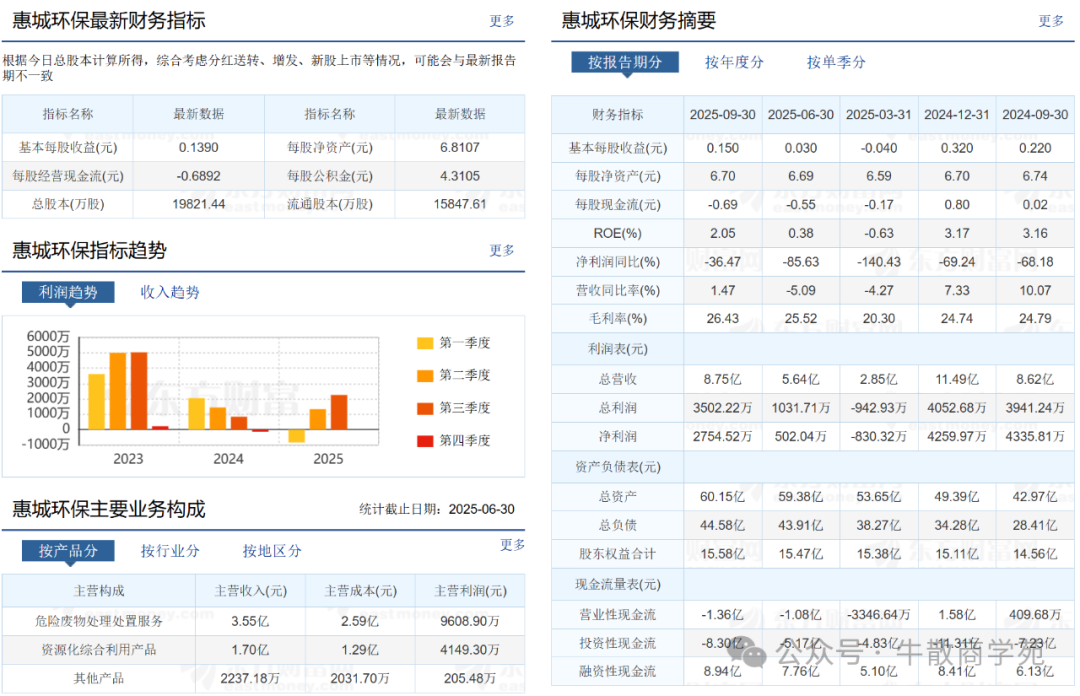Click the 融资性现金流 row label

617,671
